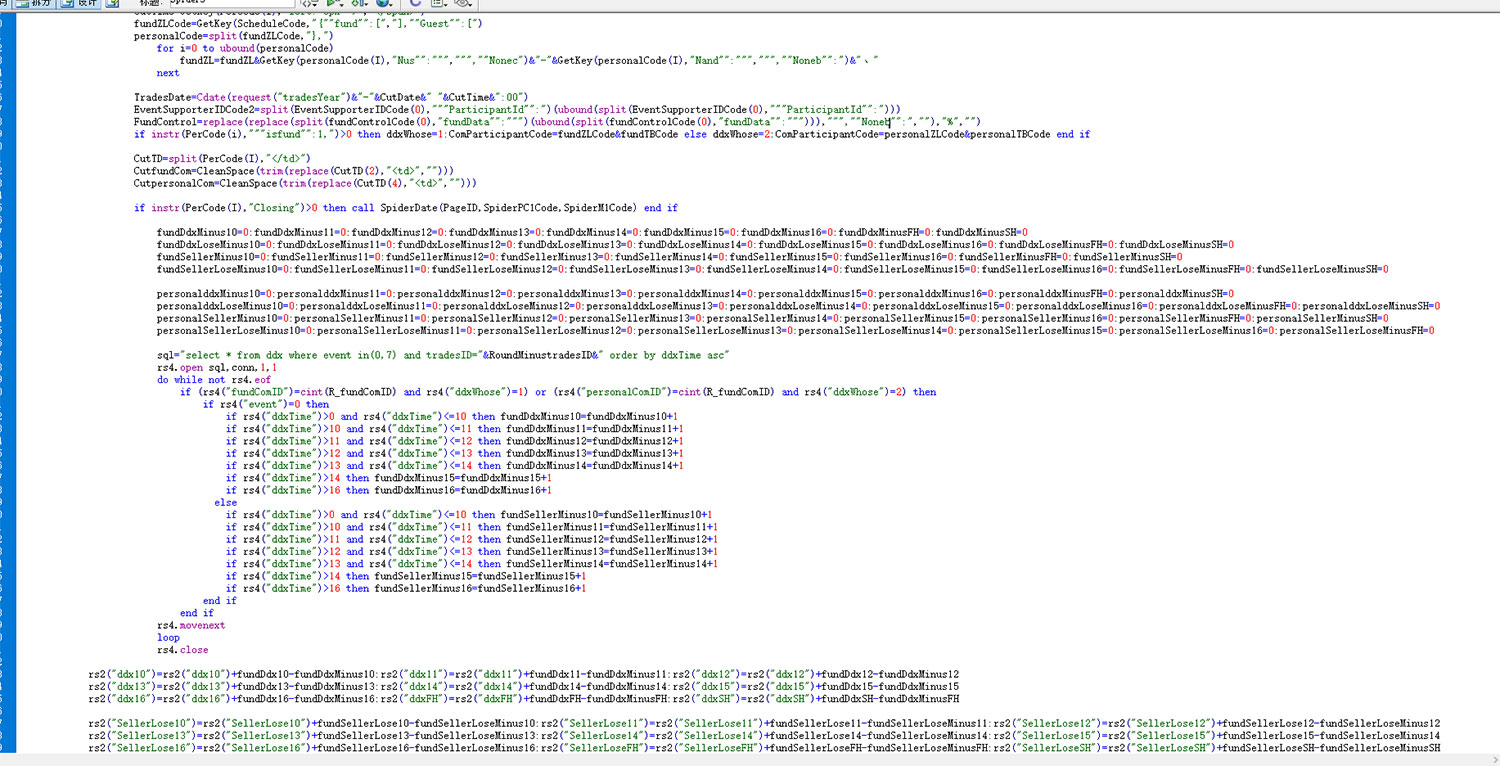Click the personalCode=split(fundZLCode line

coord(232,35)
